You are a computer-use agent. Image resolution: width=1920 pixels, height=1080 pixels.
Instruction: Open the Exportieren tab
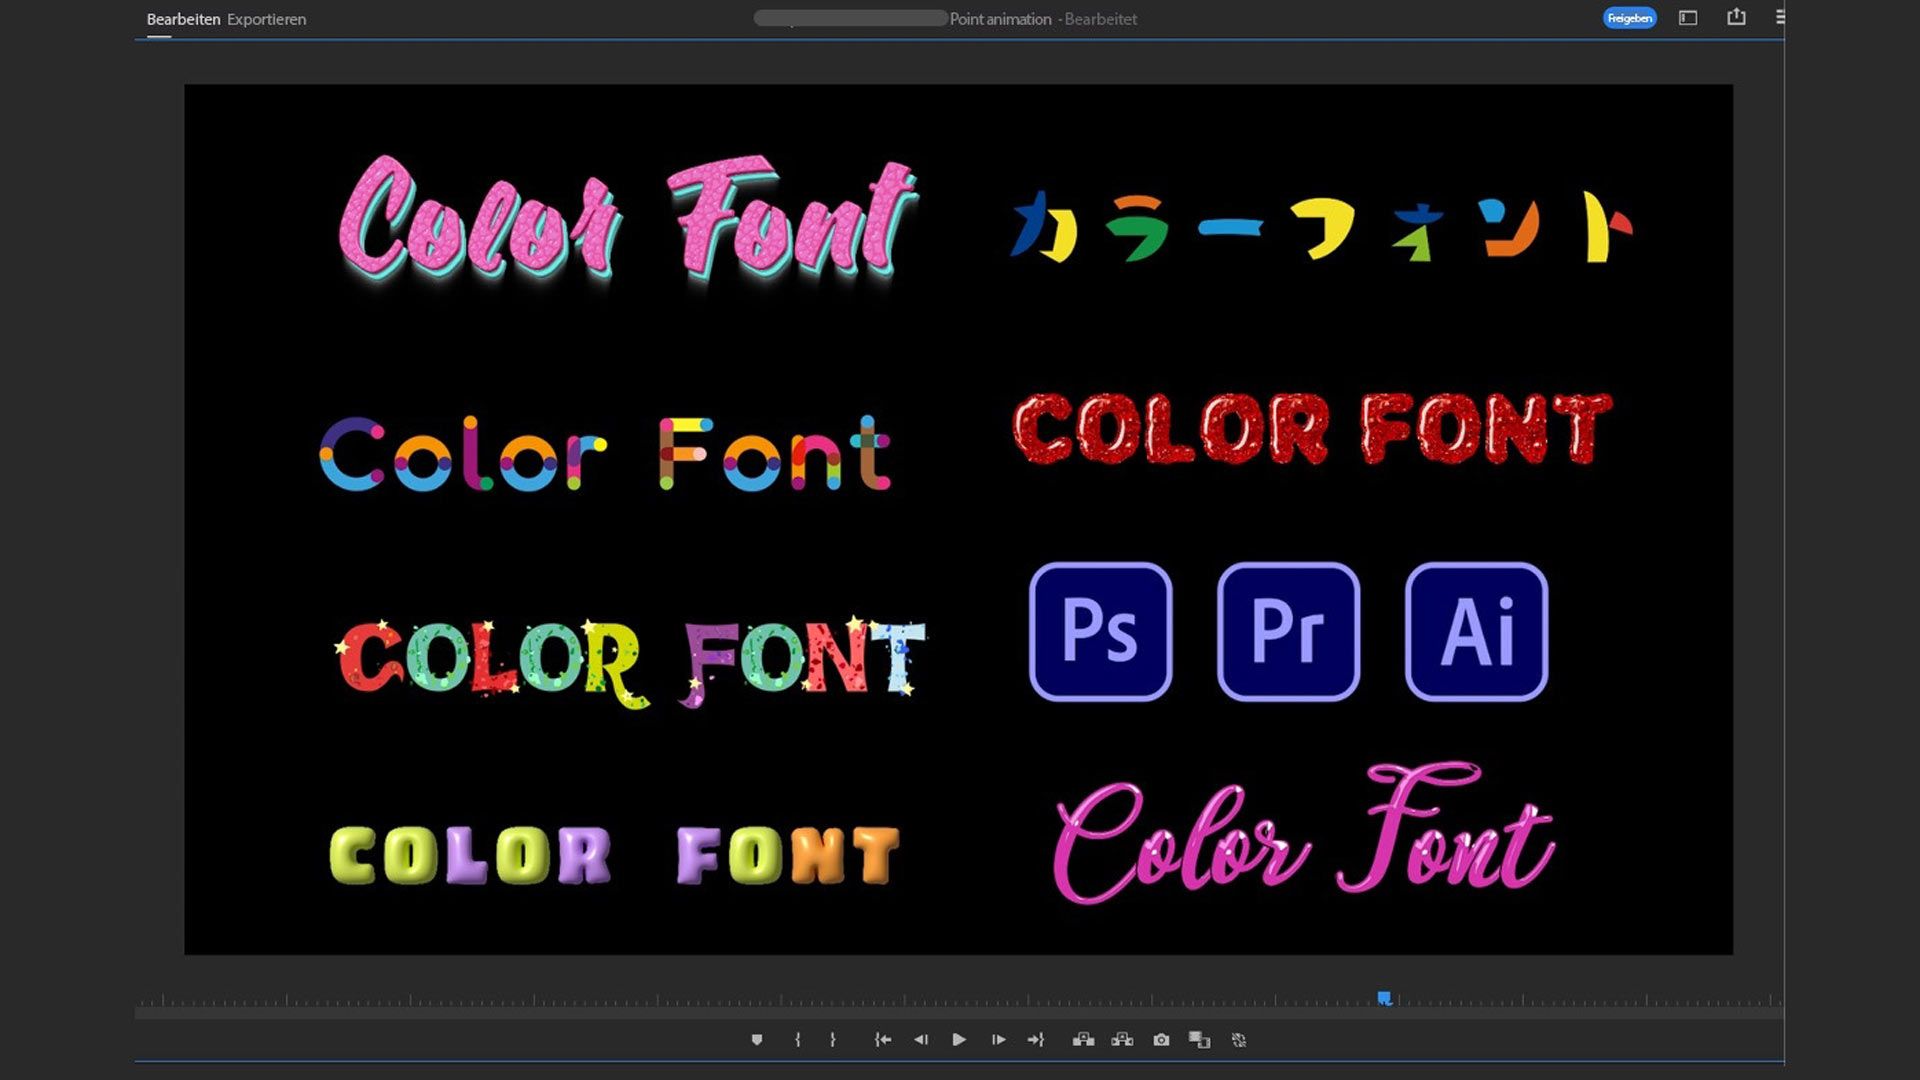click(x=266, y=19)
